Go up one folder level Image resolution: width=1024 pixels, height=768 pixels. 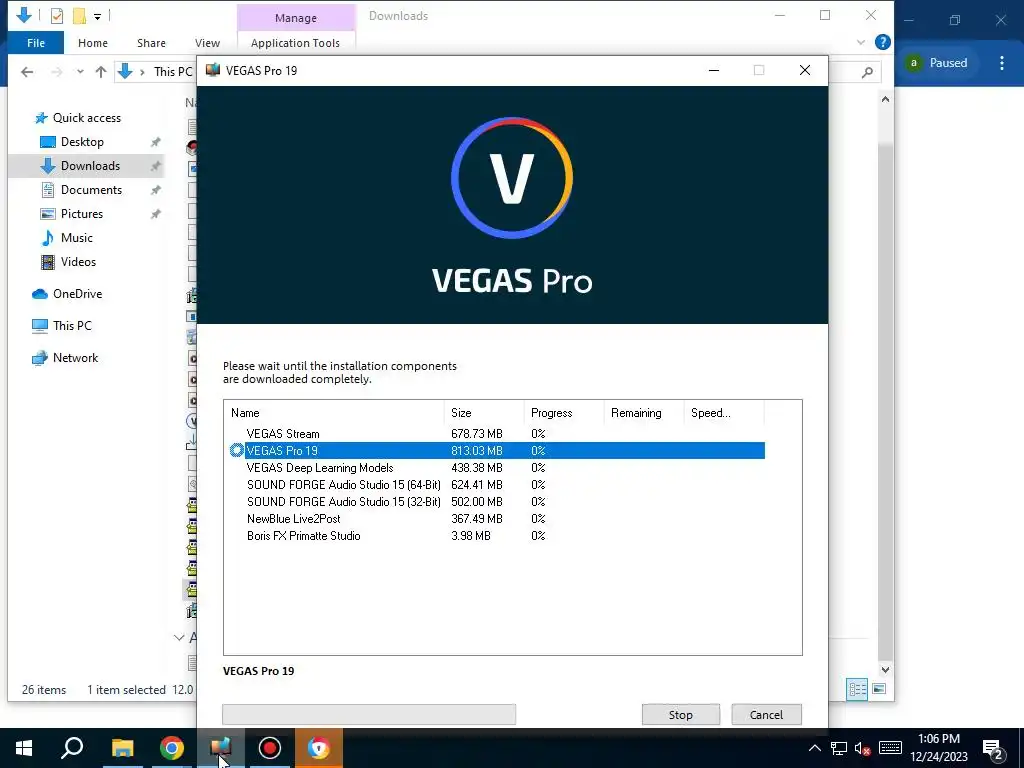[101, 72]
